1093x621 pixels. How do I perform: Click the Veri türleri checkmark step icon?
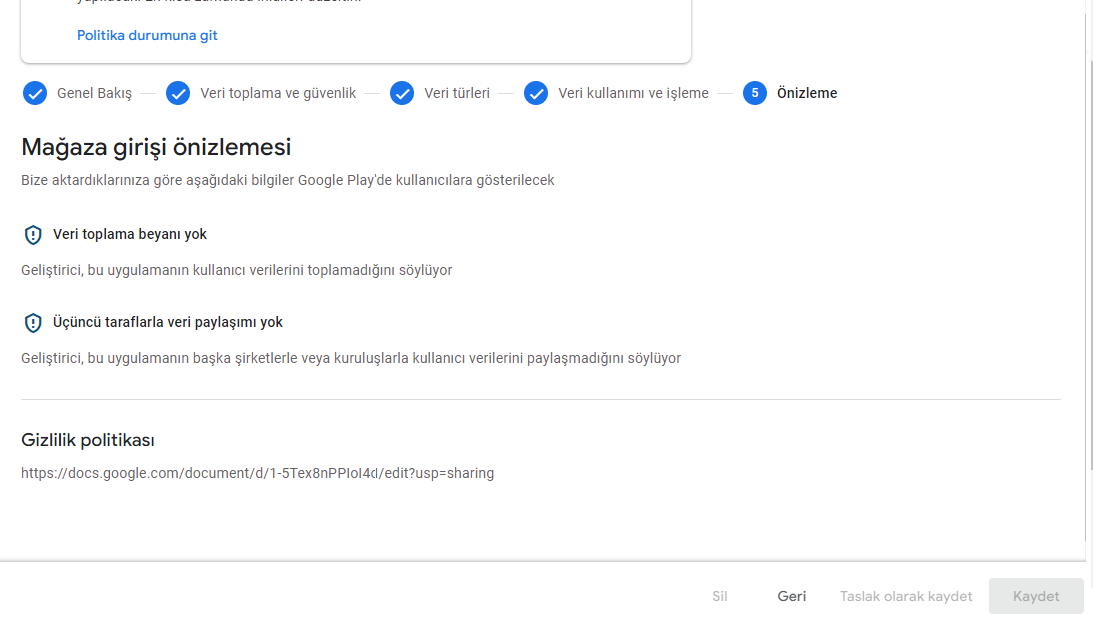(402, 93)
